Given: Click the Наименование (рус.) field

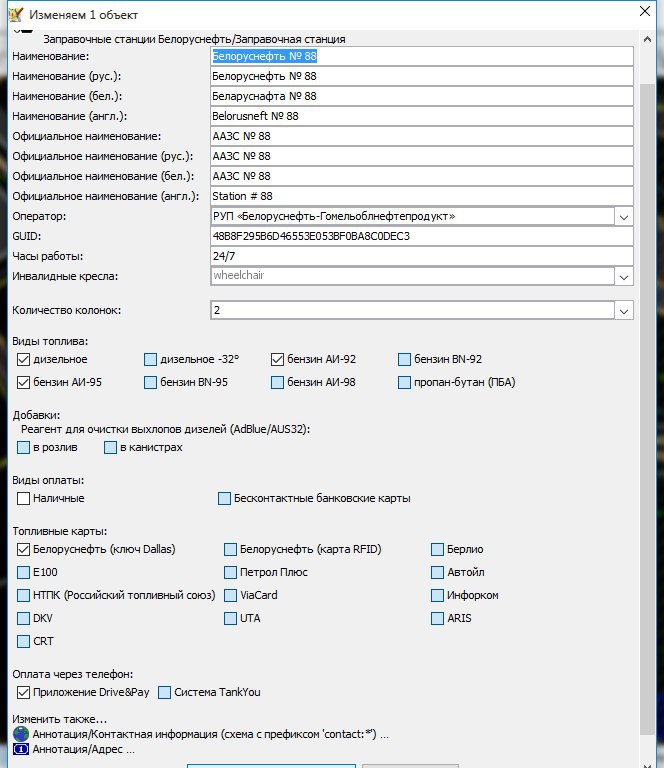Looking at the screenshot, I should 422,76.
